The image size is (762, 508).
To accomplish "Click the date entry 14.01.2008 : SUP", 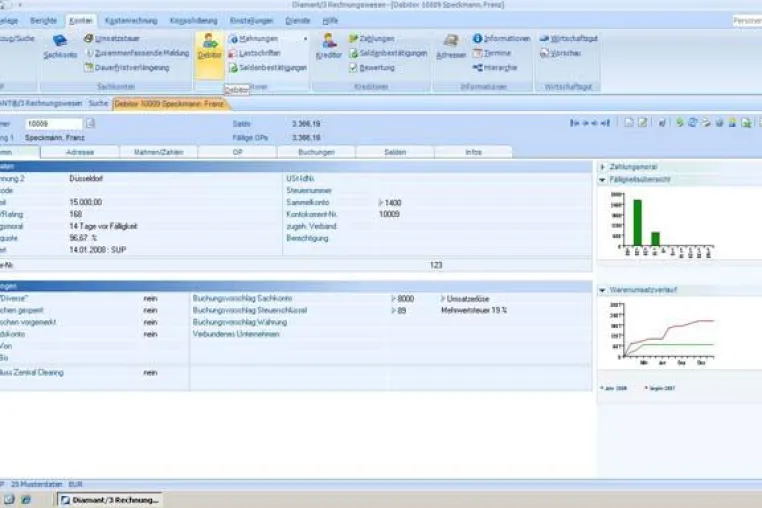I will (98, 249).
